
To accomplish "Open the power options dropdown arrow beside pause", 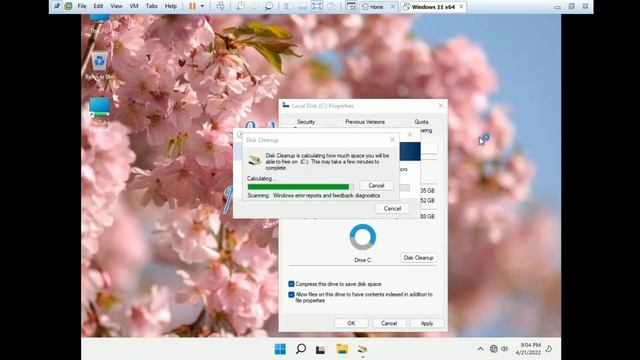I will [202, 6].
